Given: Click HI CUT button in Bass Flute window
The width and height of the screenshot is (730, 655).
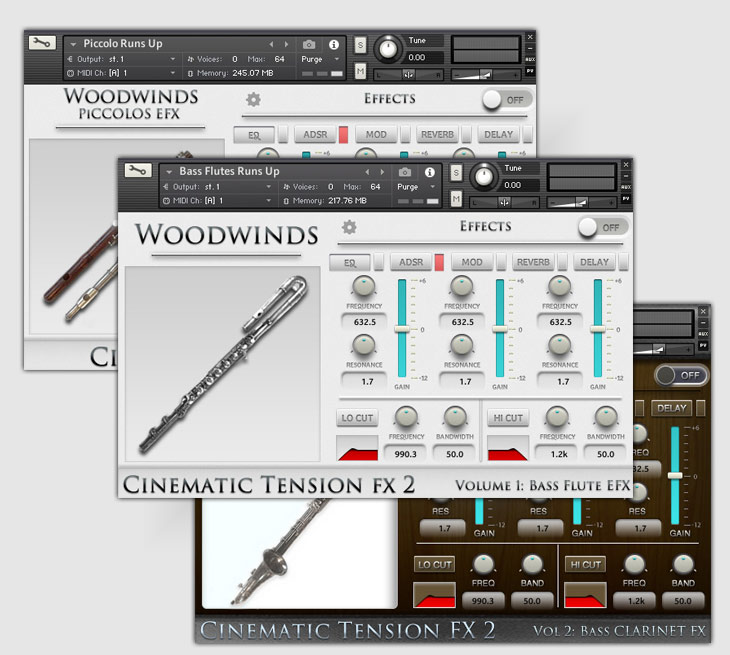Looking at the screenshot, I should (508, 418).
